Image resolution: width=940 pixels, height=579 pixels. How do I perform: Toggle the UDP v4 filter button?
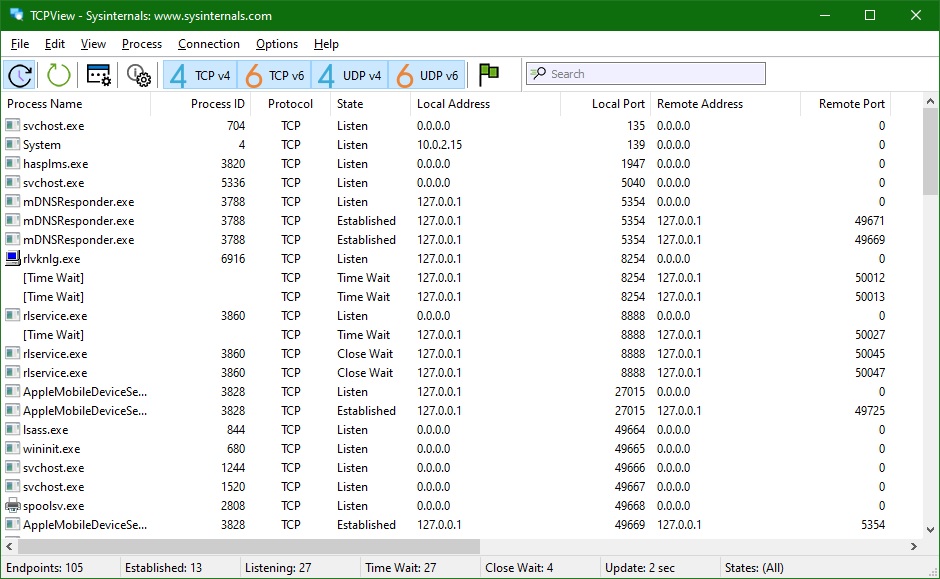click(350, 76)
